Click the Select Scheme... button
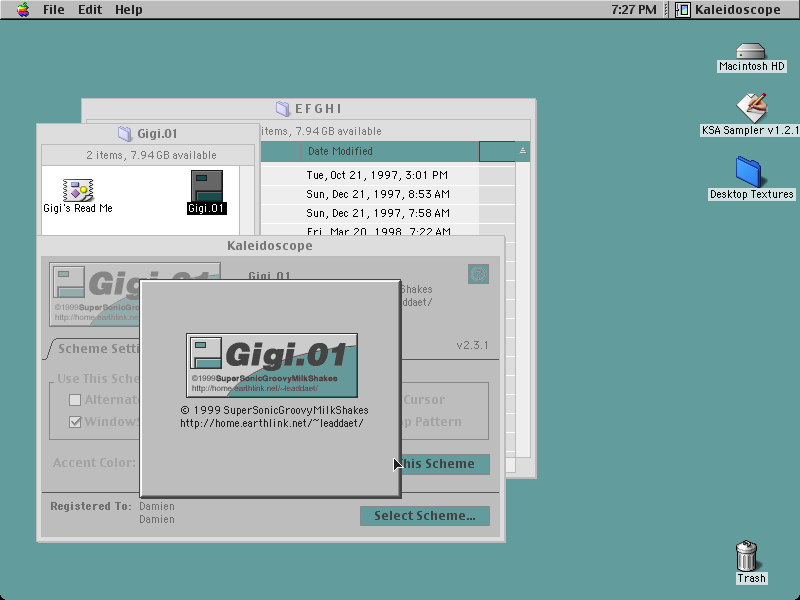 pos(425,516)
